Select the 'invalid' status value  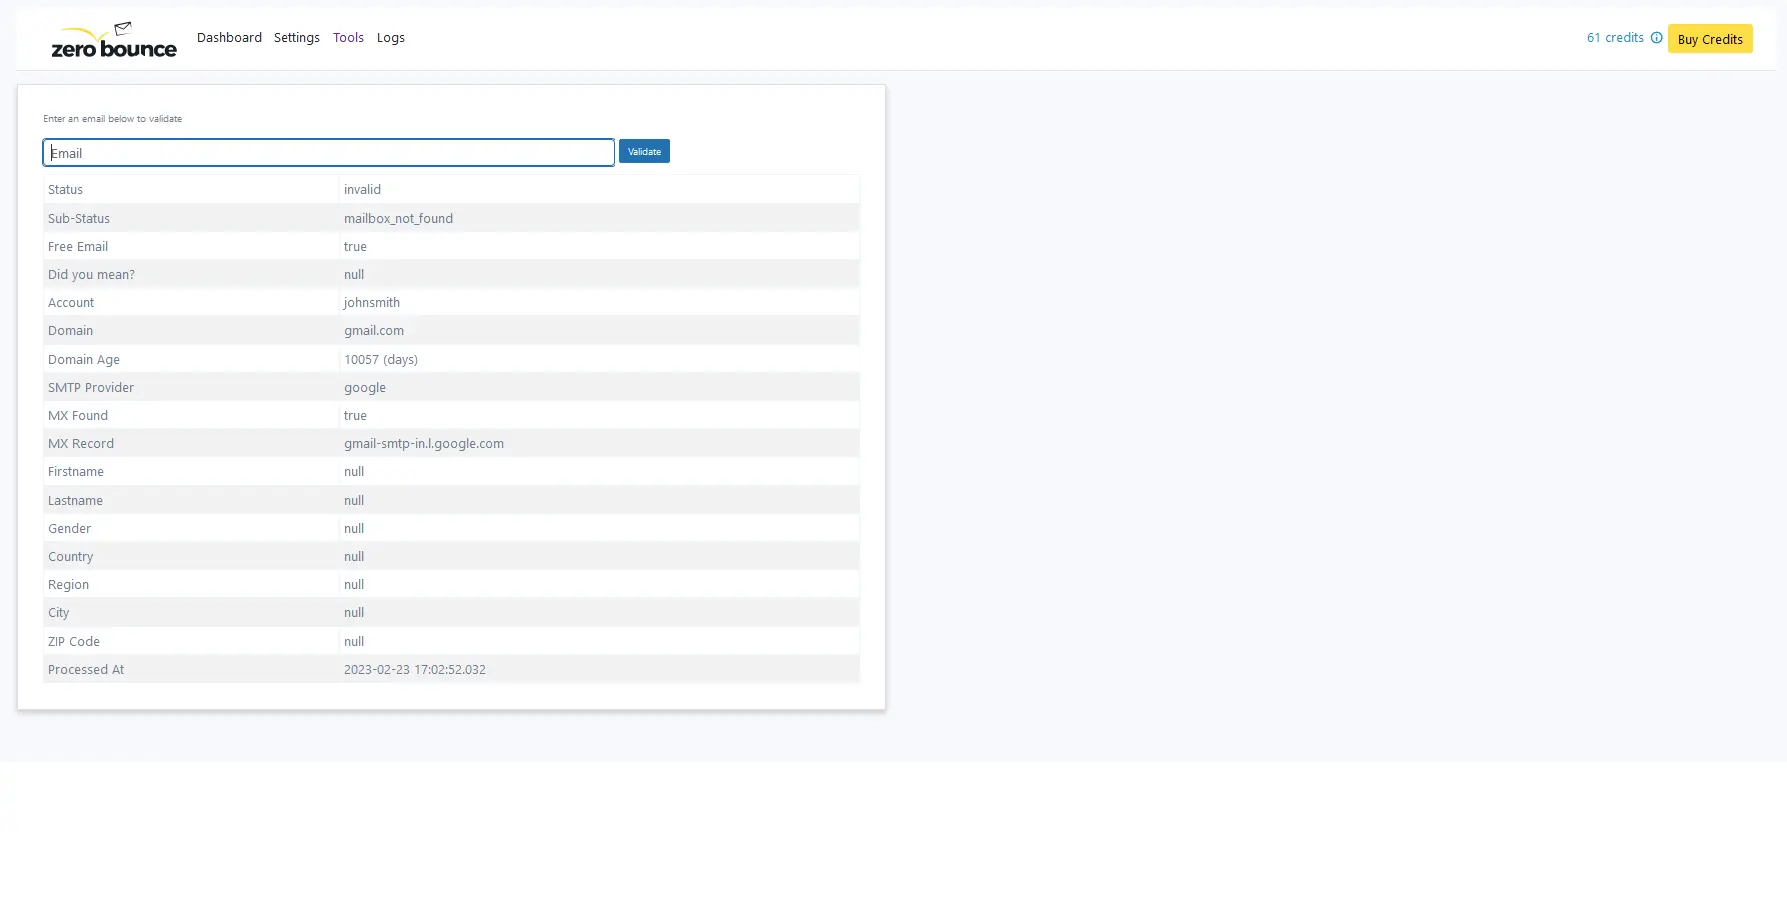tap(362, 190)
